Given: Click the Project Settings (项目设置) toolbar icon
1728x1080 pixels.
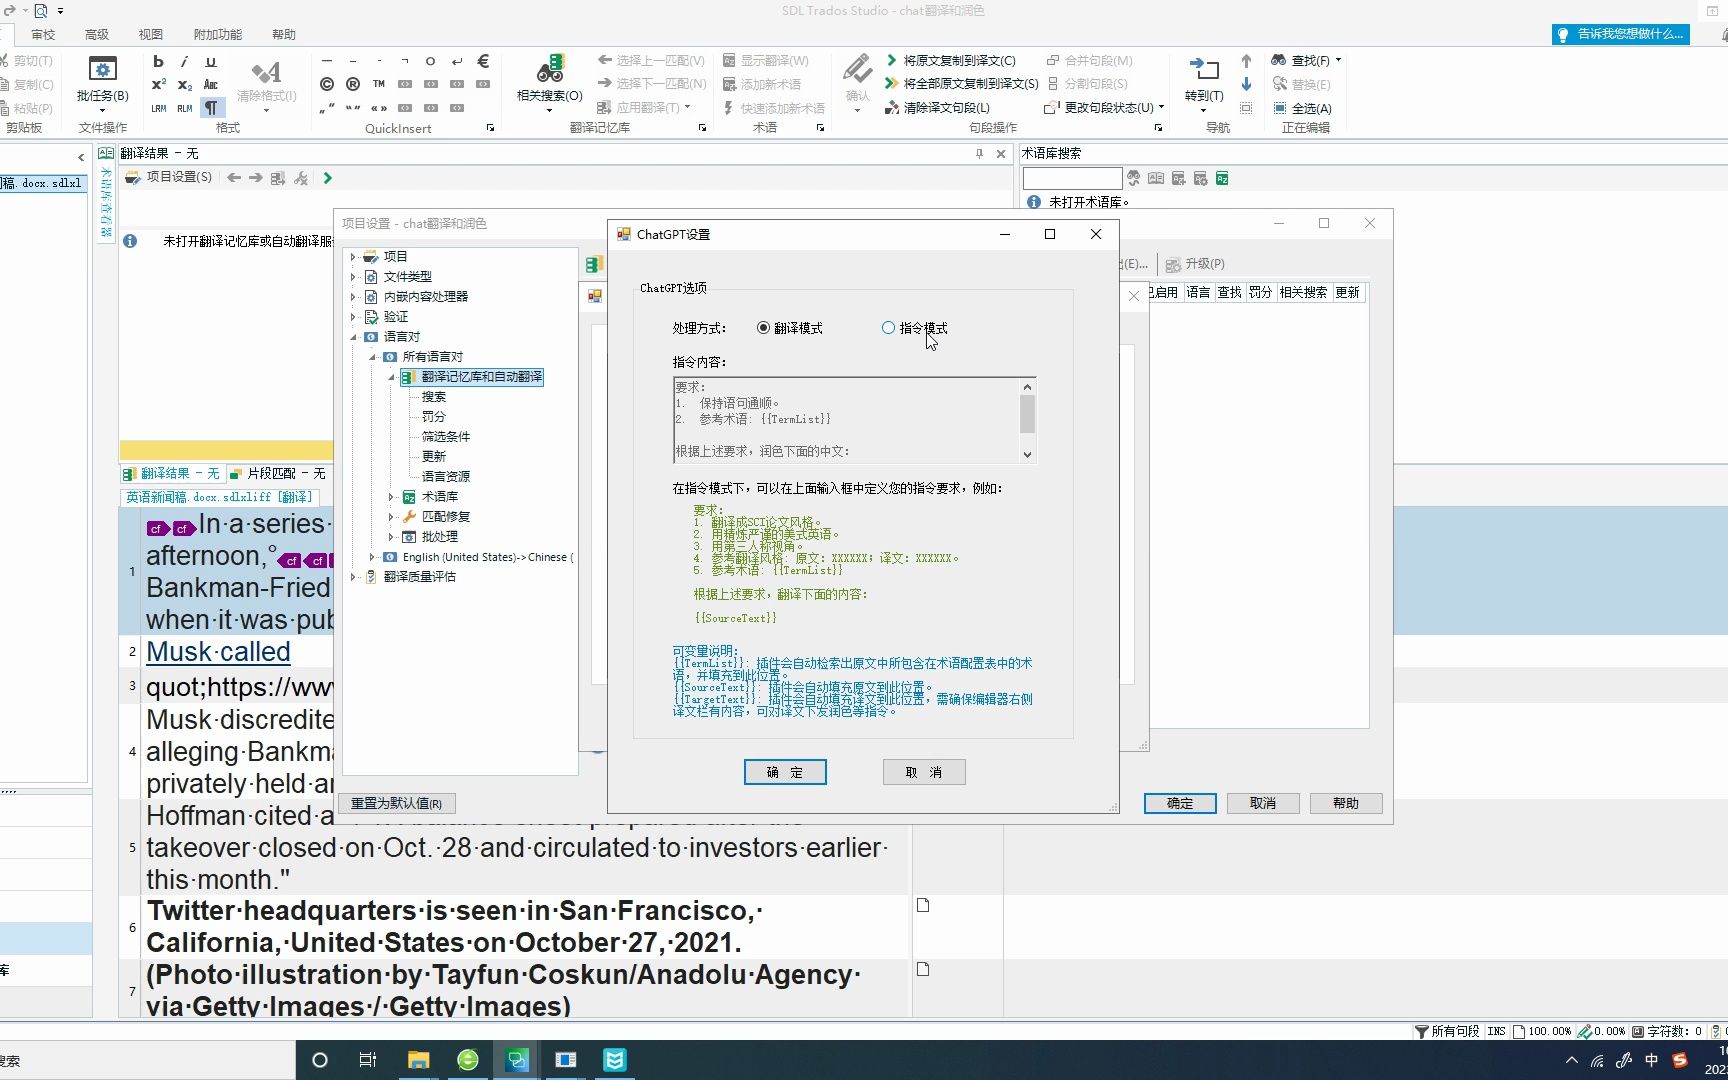Looking at the screenshot, I should [132, 177].
